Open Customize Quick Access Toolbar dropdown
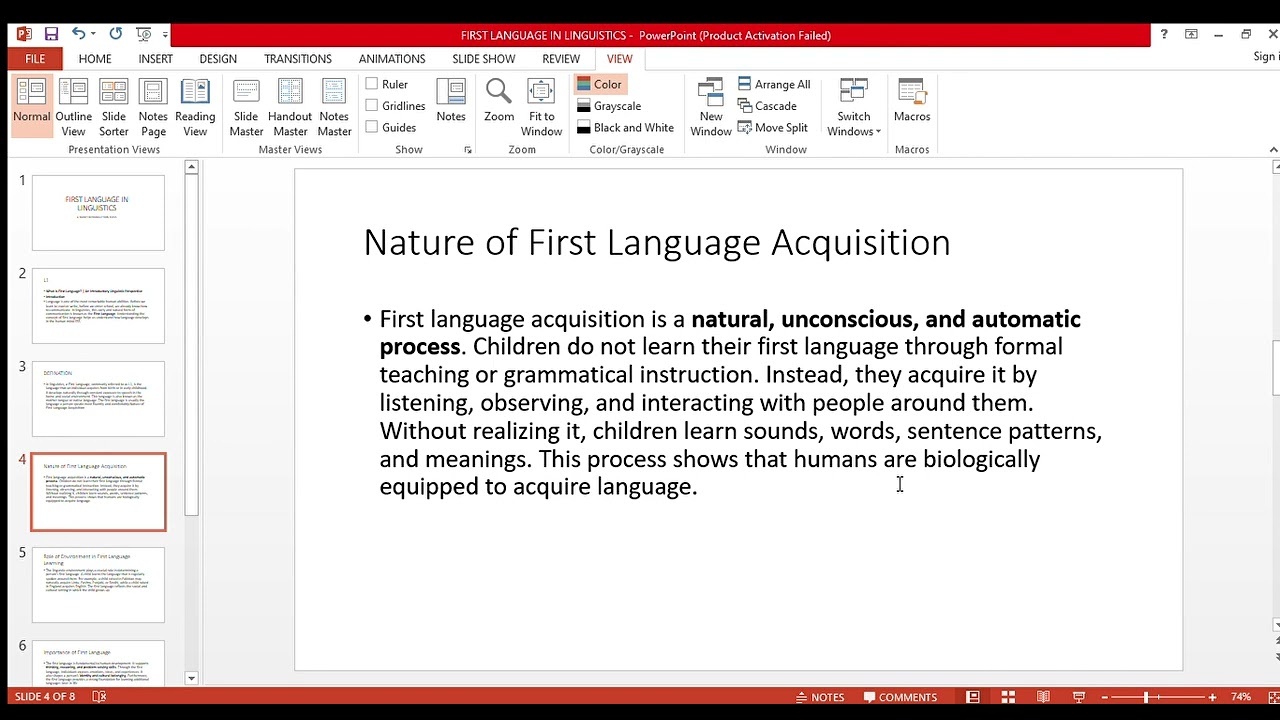 pyautogui.click(x=165, y=35)
